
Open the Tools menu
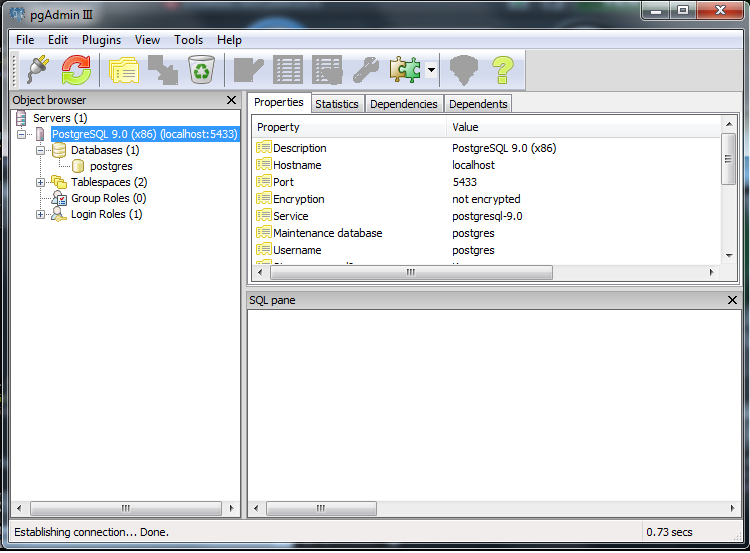(188, 40)
